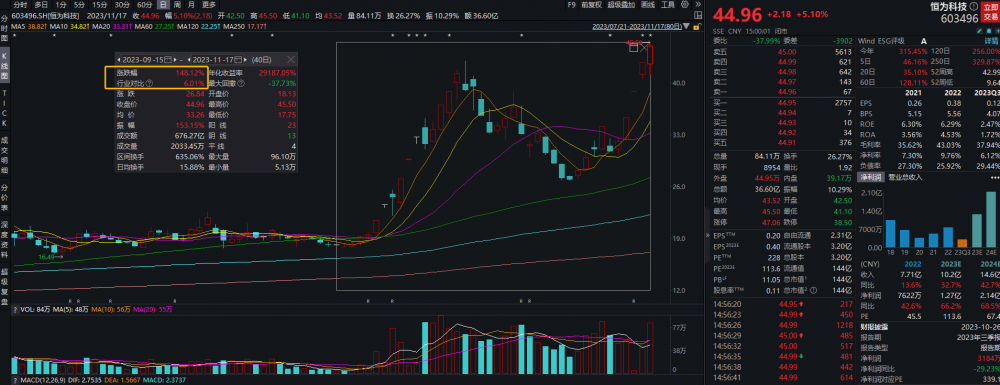Click the close X mark on the chart selection box
Viewport: 1000px width, 385px height.
[644, 47]
